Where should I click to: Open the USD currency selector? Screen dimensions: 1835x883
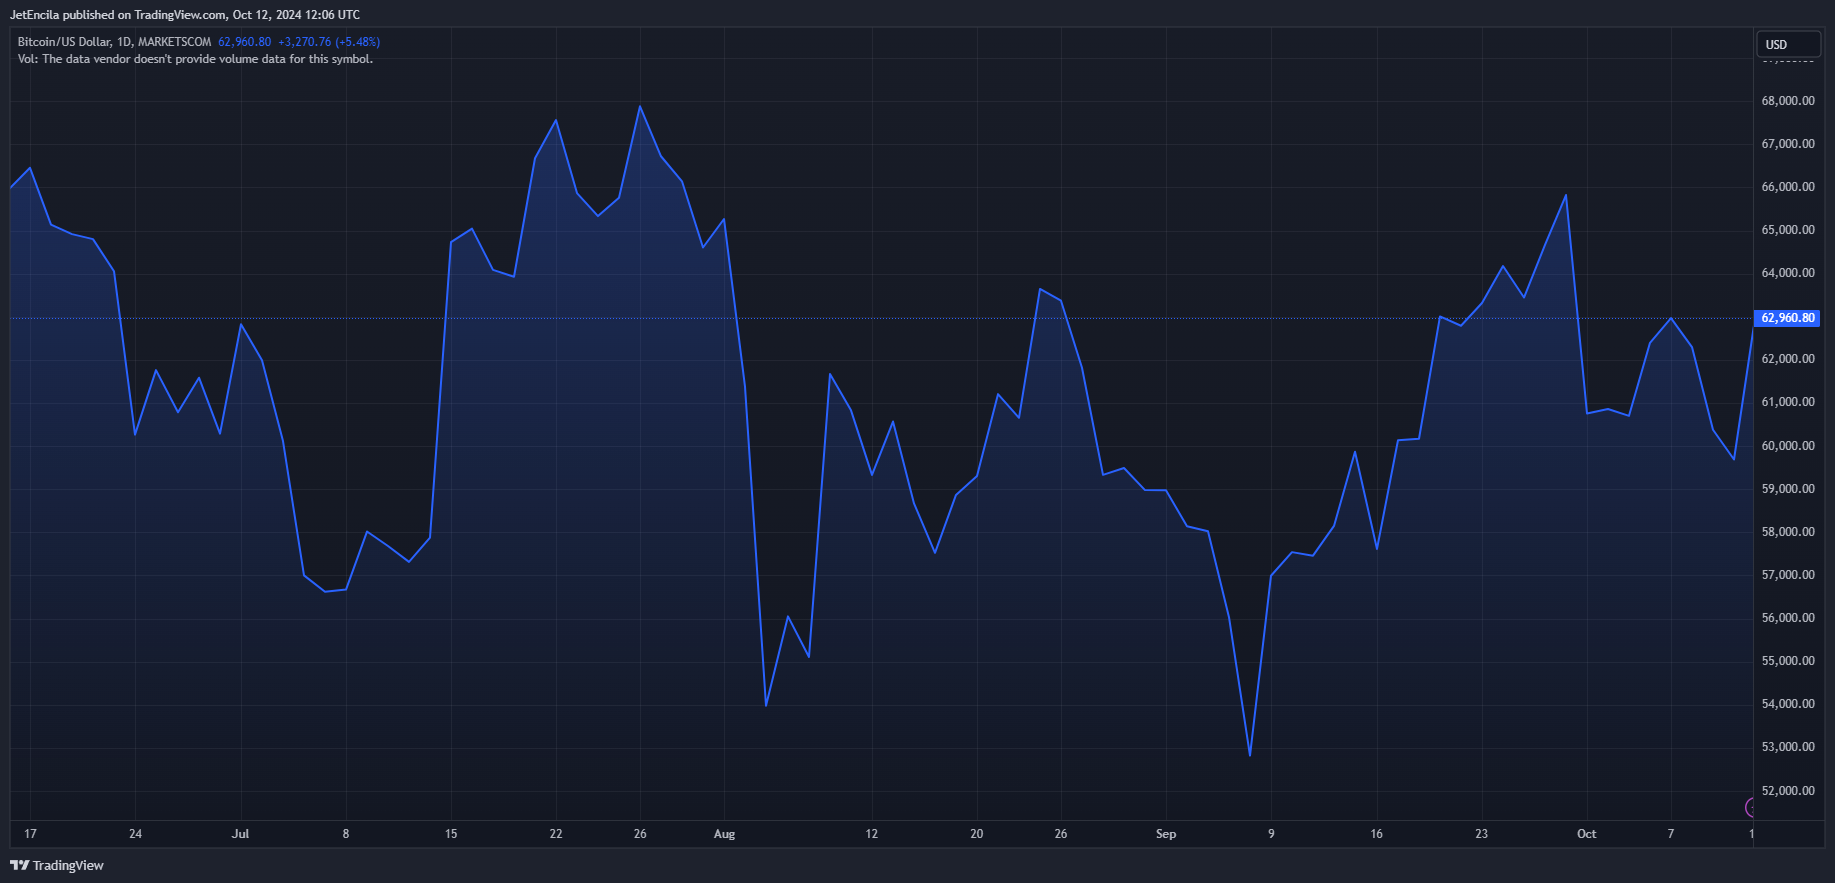click(1787, 44)
